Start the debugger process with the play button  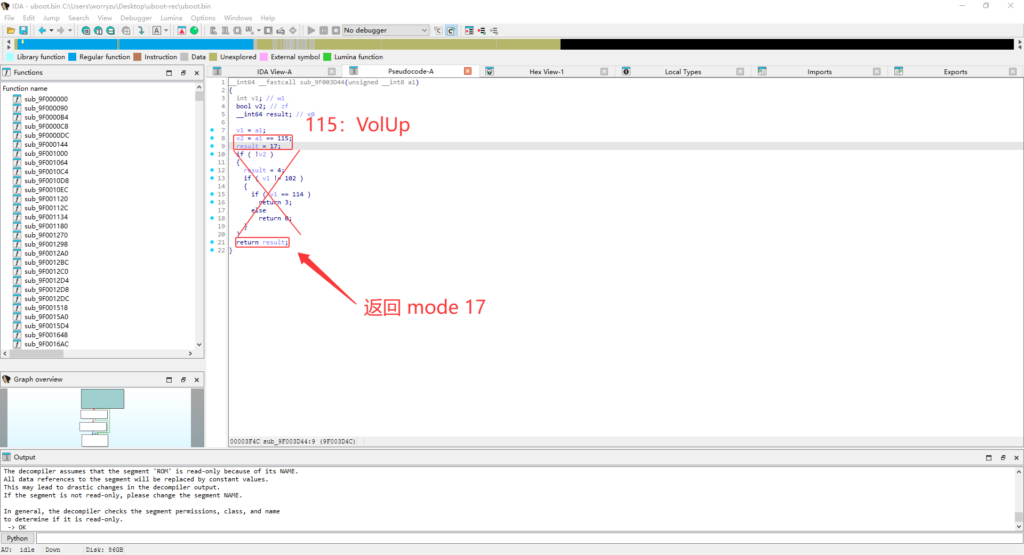(312, 31)
